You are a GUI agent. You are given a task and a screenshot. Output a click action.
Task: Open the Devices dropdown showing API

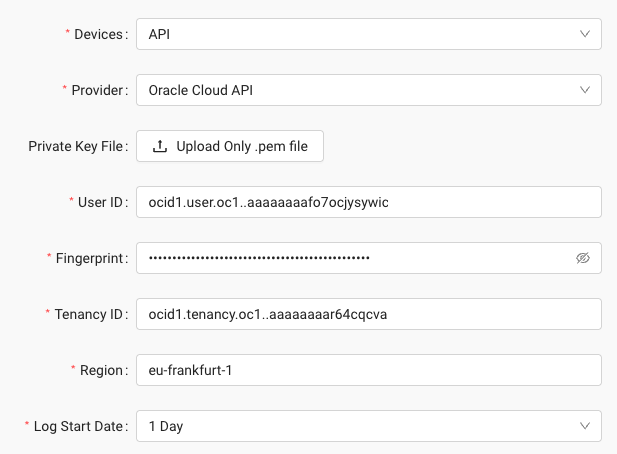[369, 34]
